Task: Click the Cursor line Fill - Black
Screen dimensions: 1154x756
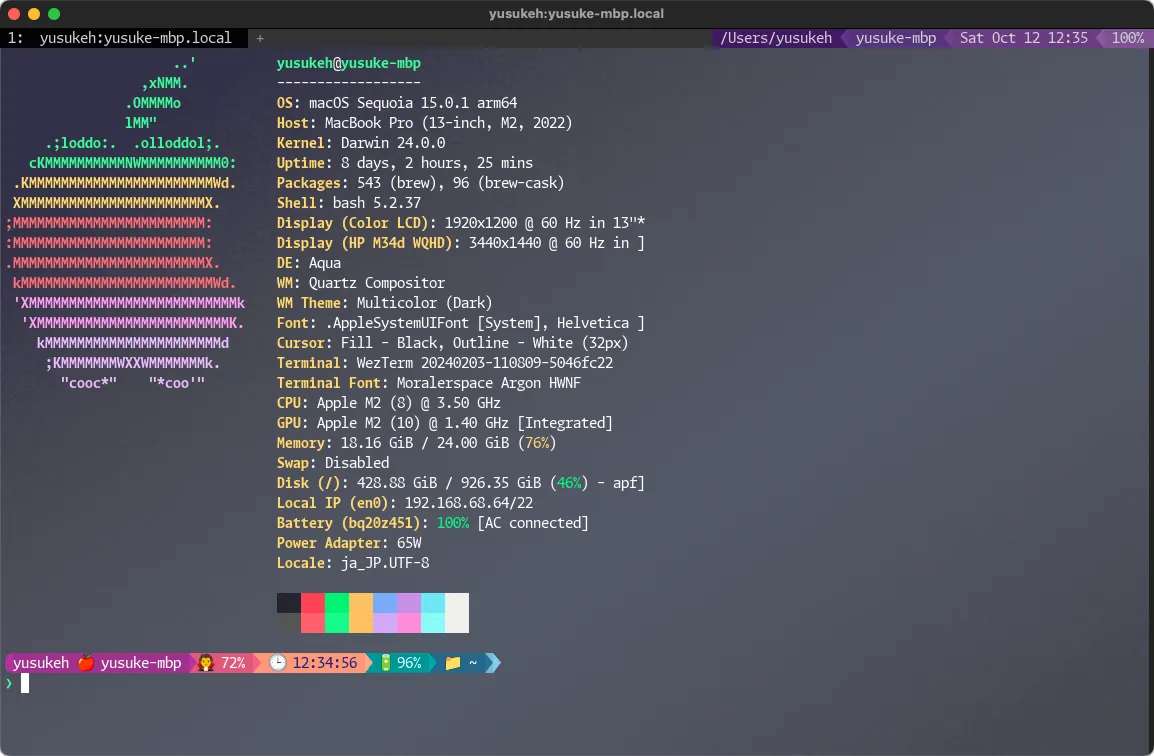Action: coord(453,342)
